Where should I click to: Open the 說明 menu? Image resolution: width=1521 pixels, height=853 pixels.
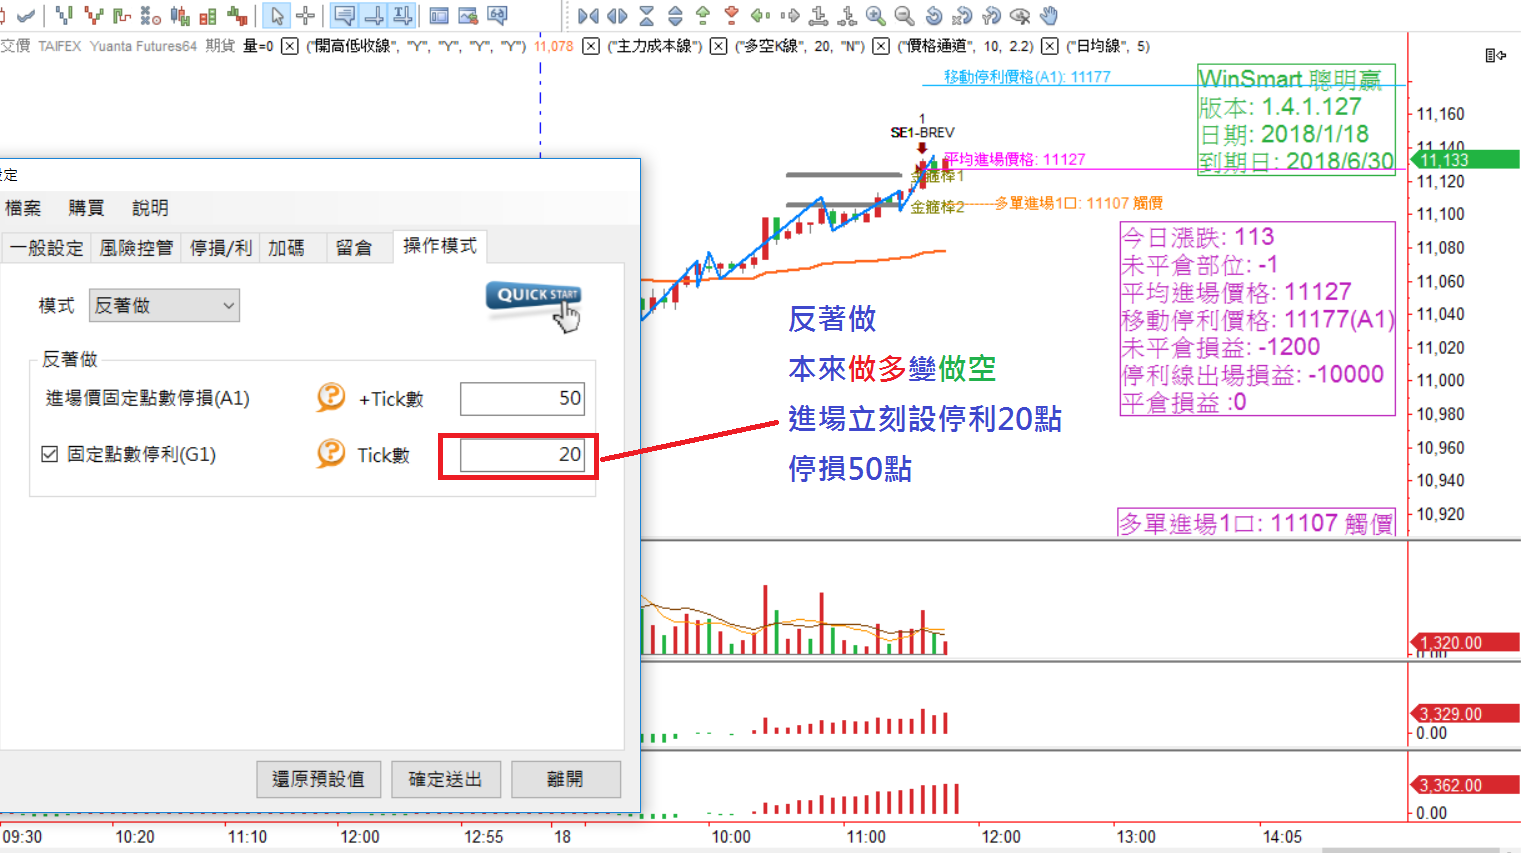(150, 208)
